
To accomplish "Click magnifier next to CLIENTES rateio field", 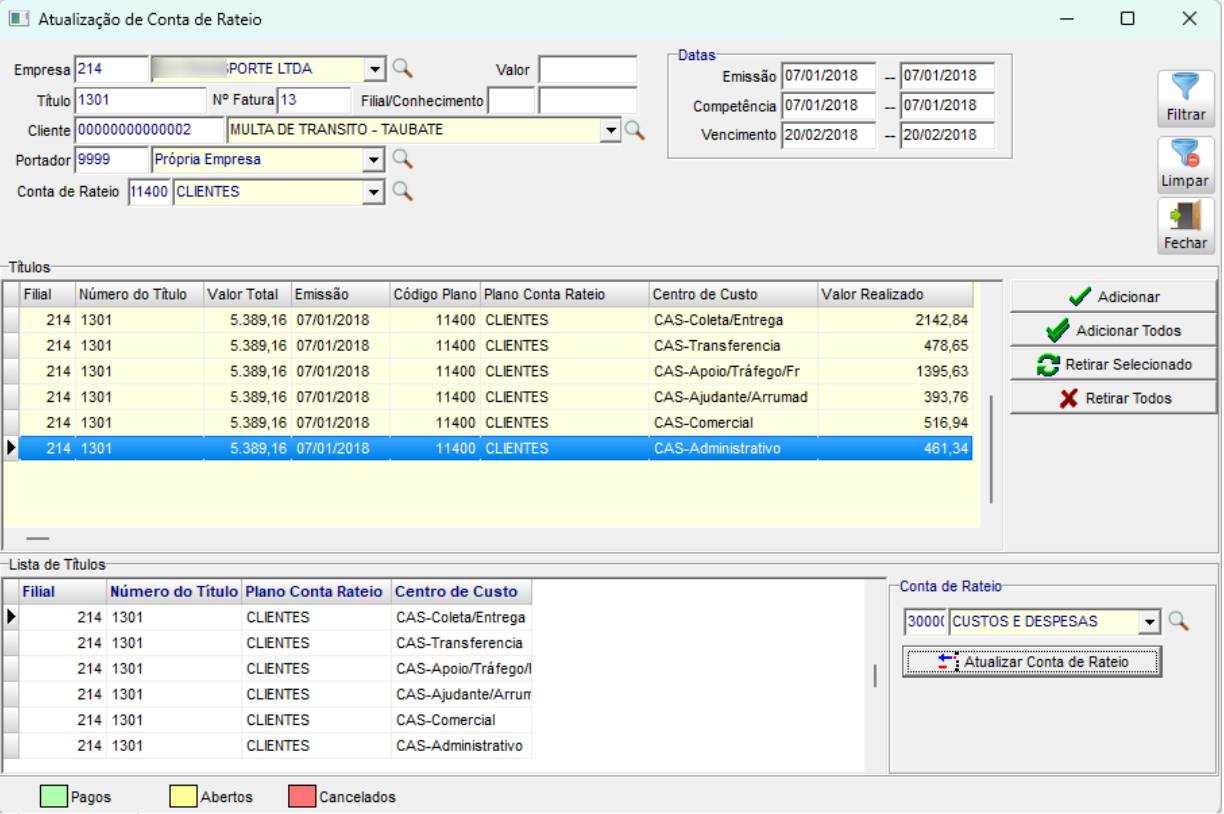I will coord(402,191).
